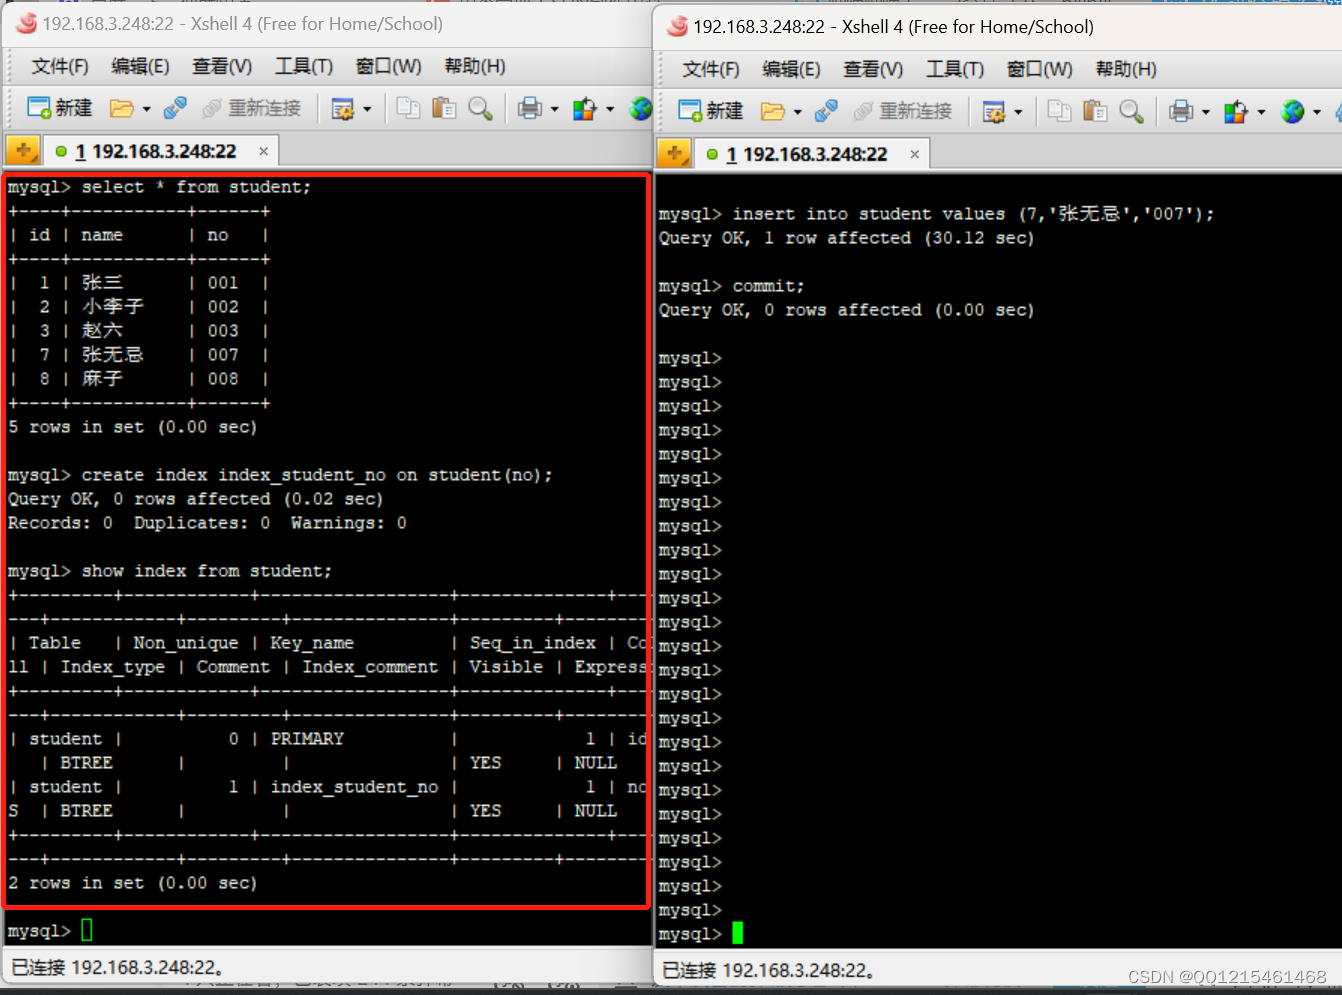Open 编辑(E) menu in left Xshell window

pyautogui.click(x=140, y=66)
